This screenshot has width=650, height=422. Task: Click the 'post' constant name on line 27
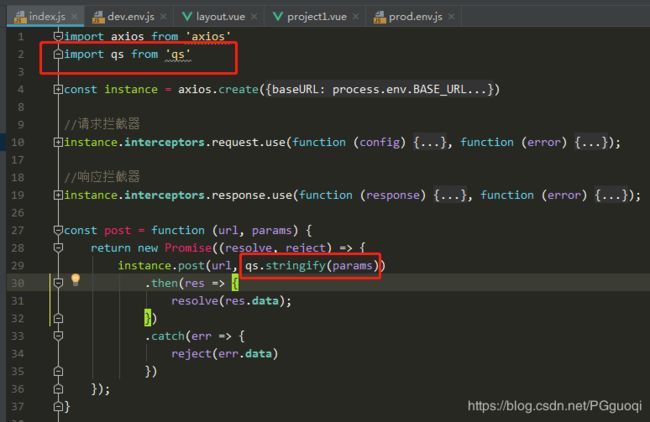[x=117, y=230]
